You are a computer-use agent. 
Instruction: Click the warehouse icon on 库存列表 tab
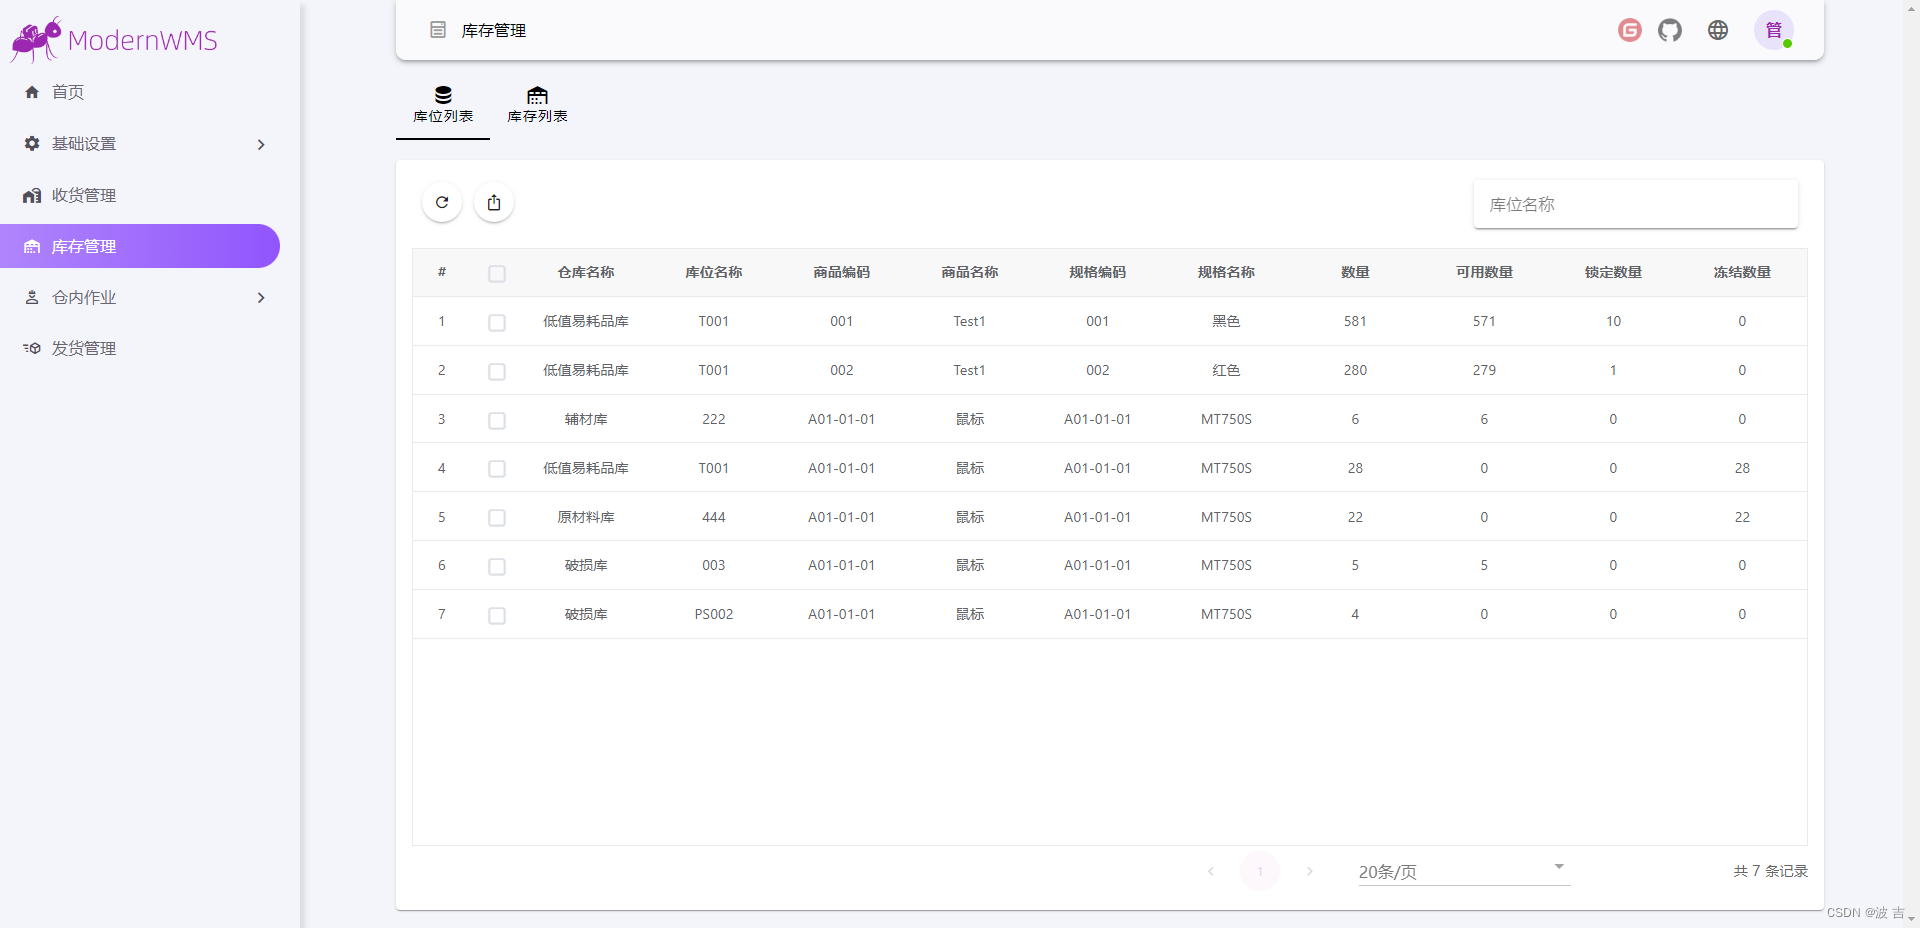coord(537,95)
